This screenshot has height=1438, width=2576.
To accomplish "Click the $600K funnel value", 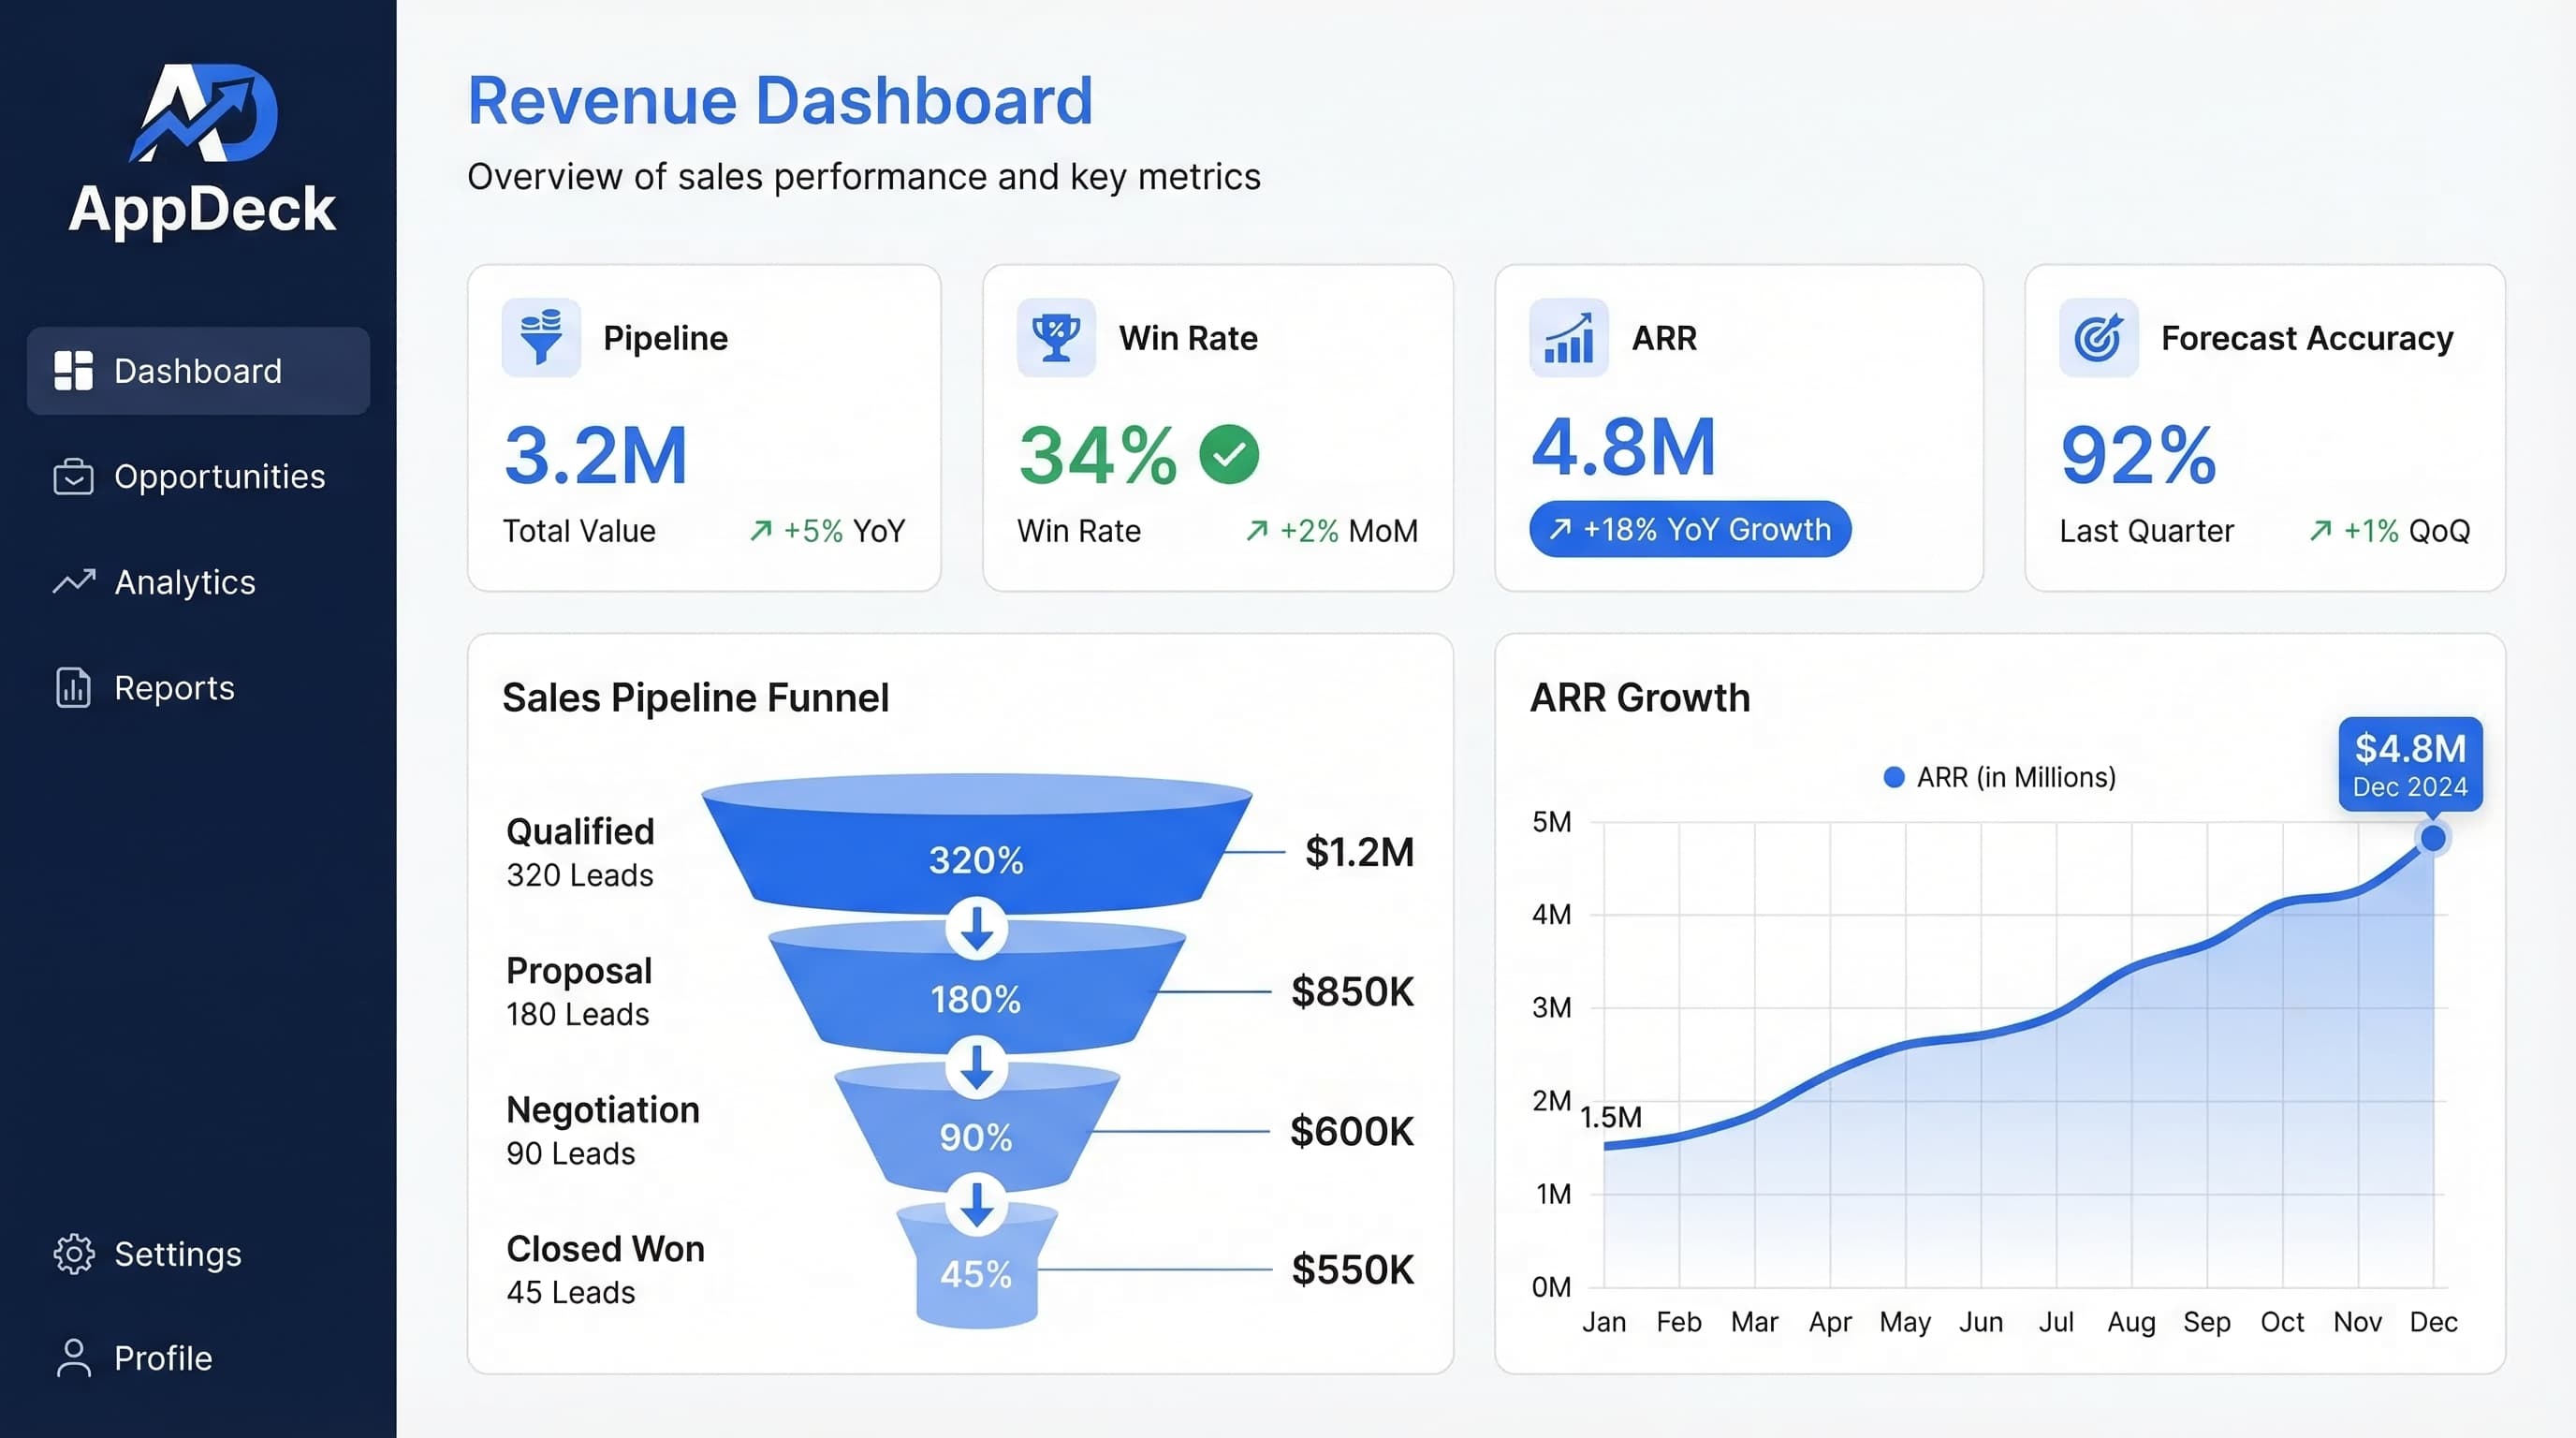I will 1352,1132.
